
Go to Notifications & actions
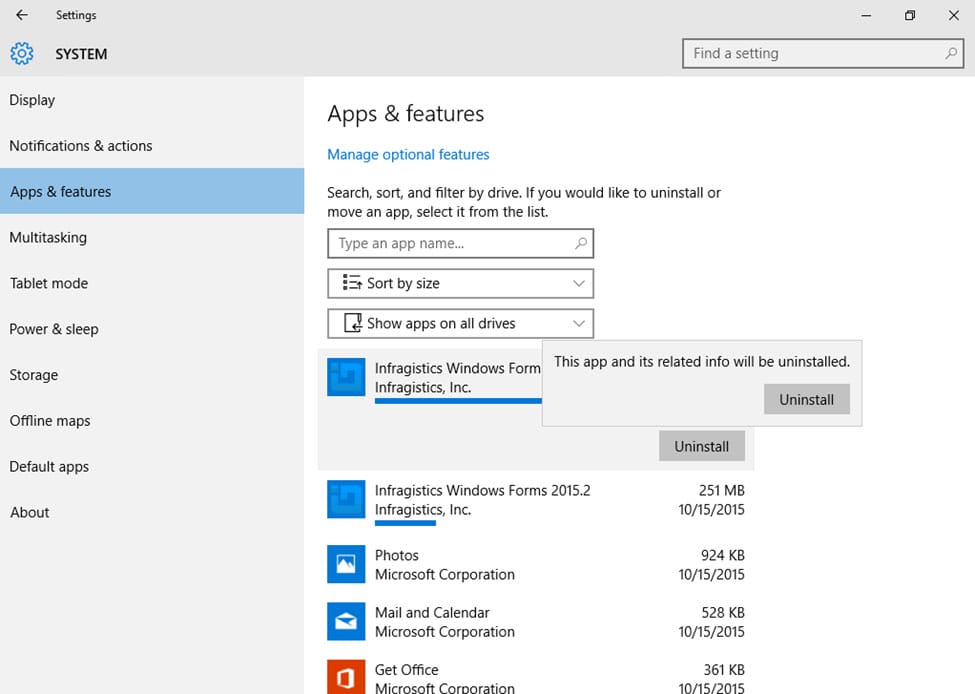(81, 146)
